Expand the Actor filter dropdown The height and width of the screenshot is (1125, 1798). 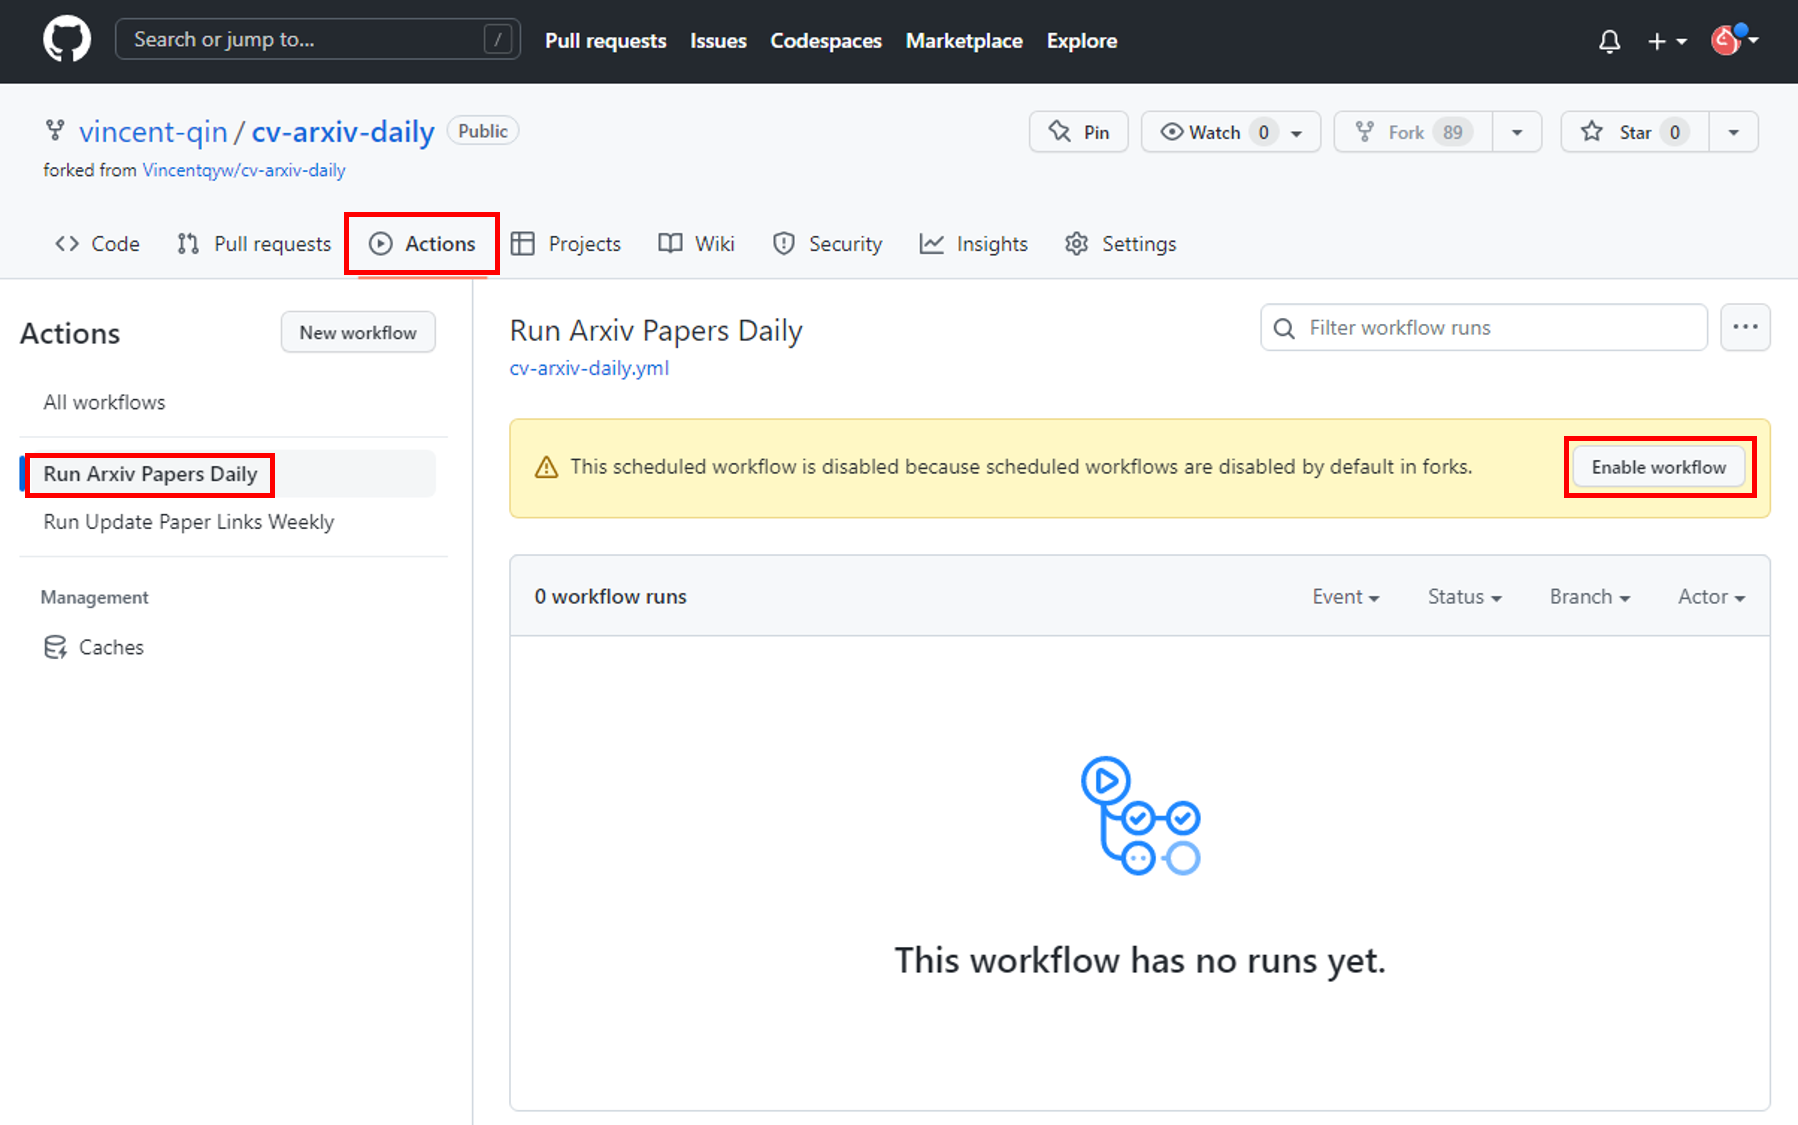(x=1711, y=597)
